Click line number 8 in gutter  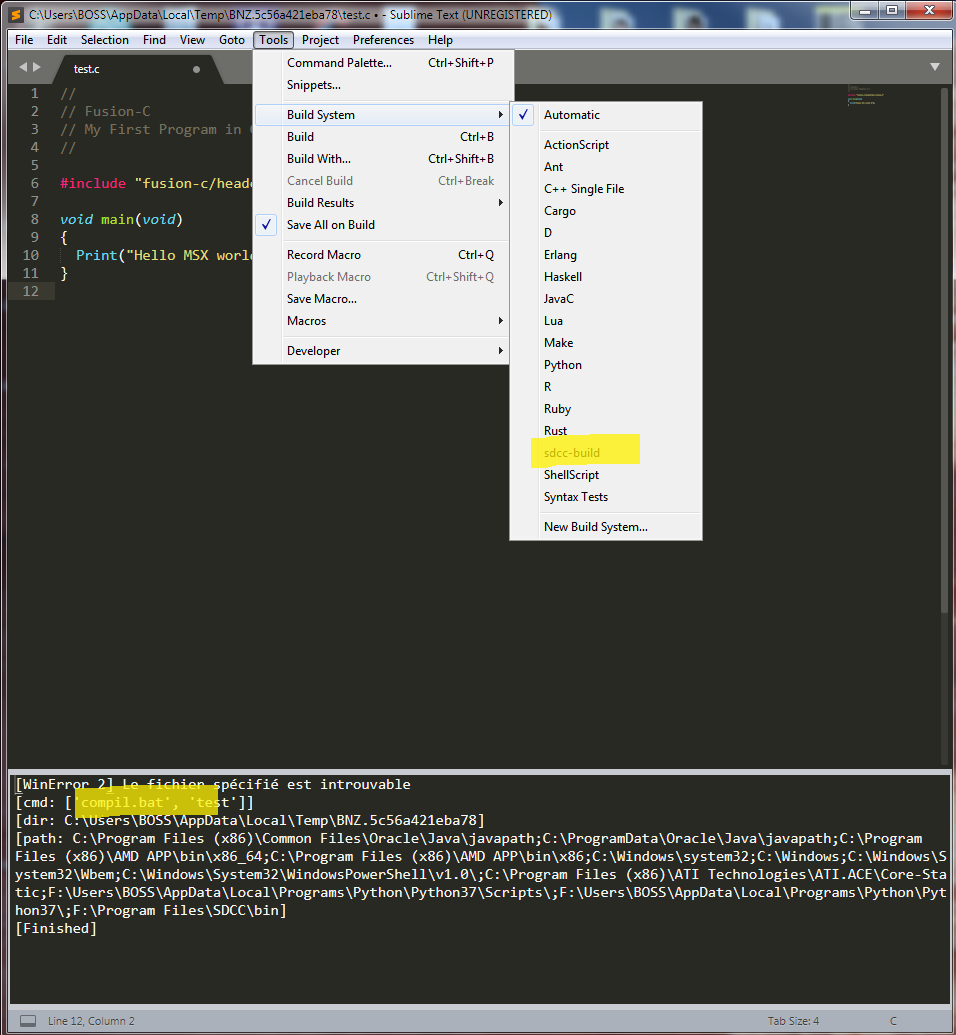[34, 219]
